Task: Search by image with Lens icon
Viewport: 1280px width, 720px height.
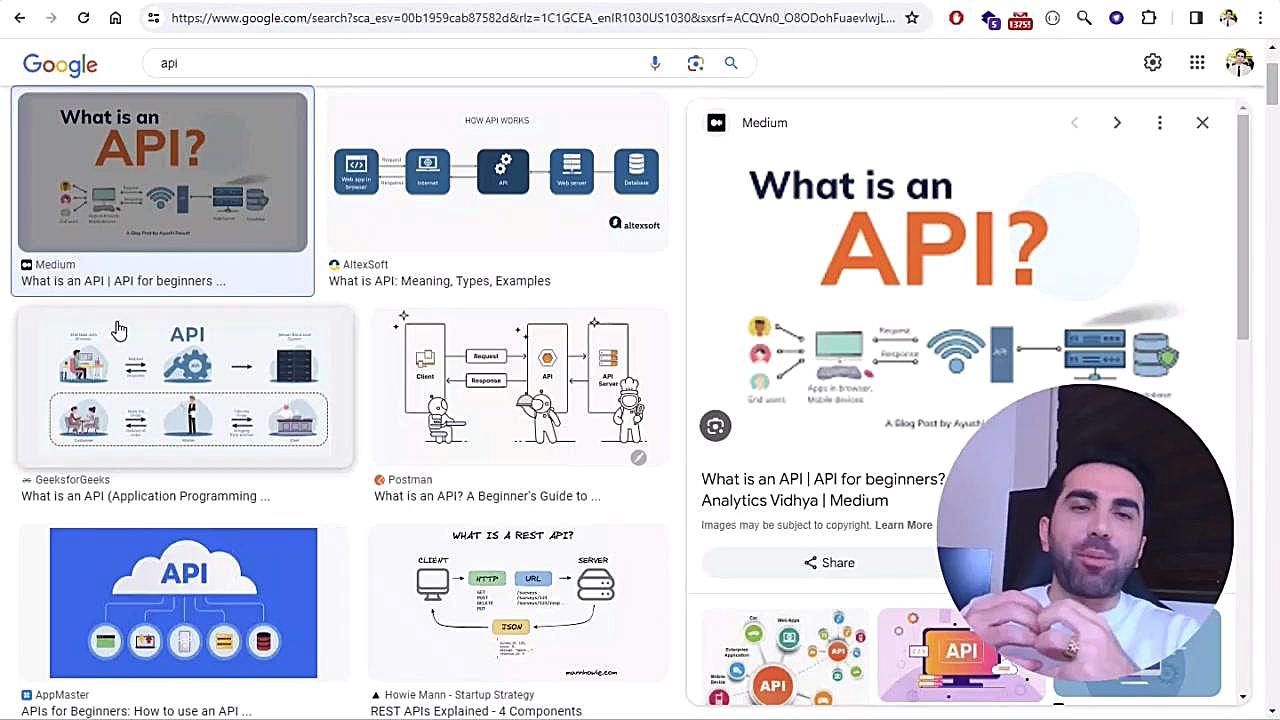Action: 696,63
